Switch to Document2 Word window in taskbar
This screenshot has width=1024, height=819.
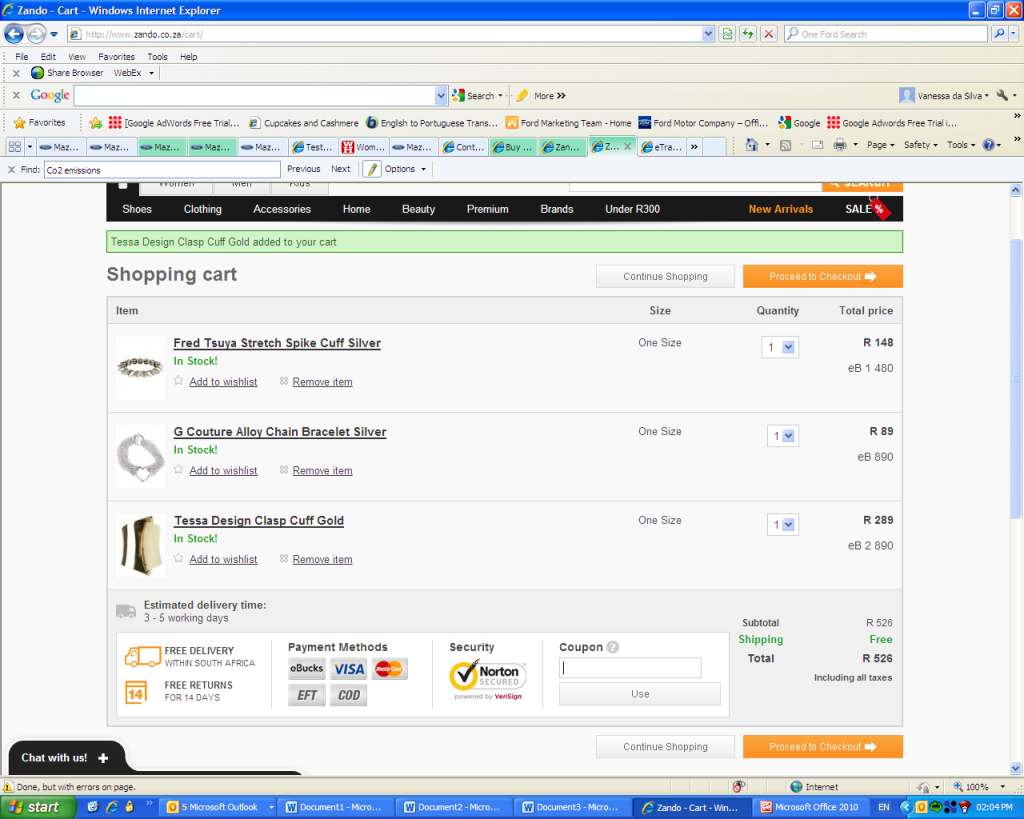click(455, 807)
